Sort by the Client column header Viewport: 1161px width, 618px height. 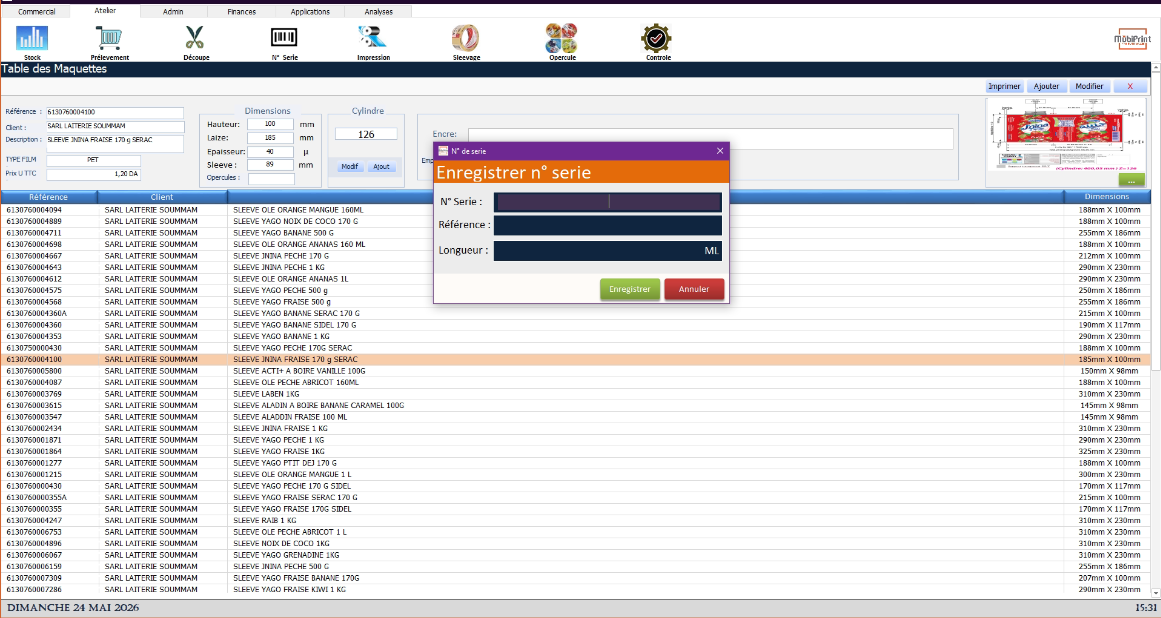click(x=162, y=197)
